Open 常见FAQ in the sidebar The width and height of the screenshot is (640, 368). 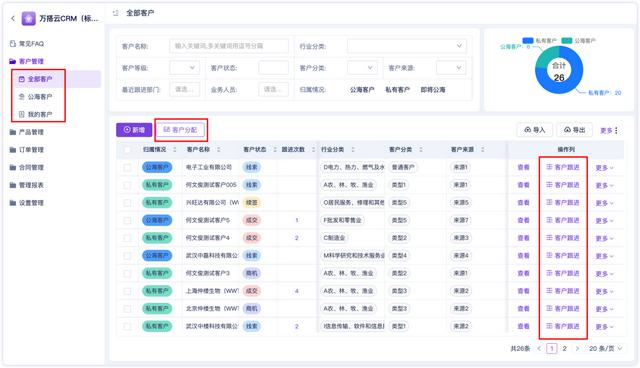(x=31, y=44)
